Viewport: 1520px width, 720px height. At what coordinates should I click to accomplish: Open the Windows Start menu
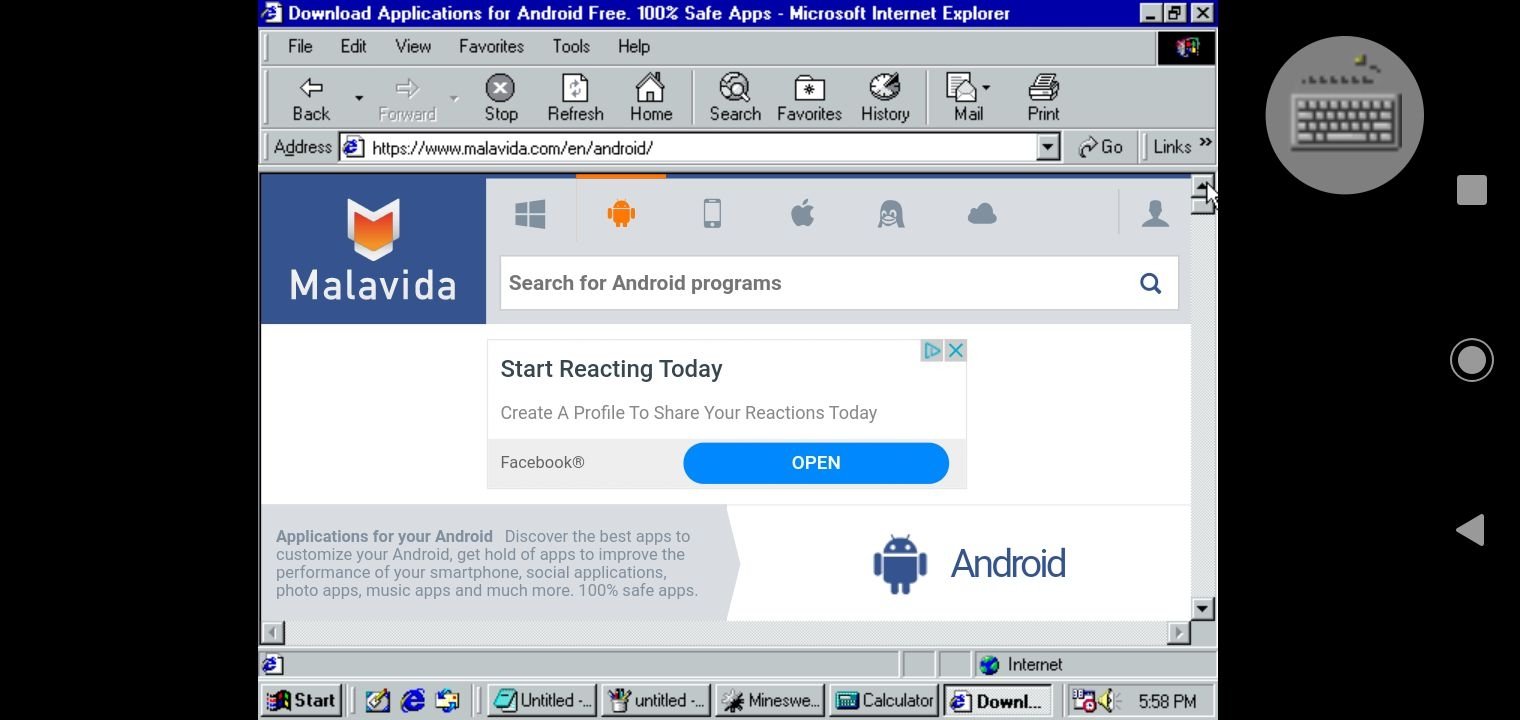(x=302, y=700)
